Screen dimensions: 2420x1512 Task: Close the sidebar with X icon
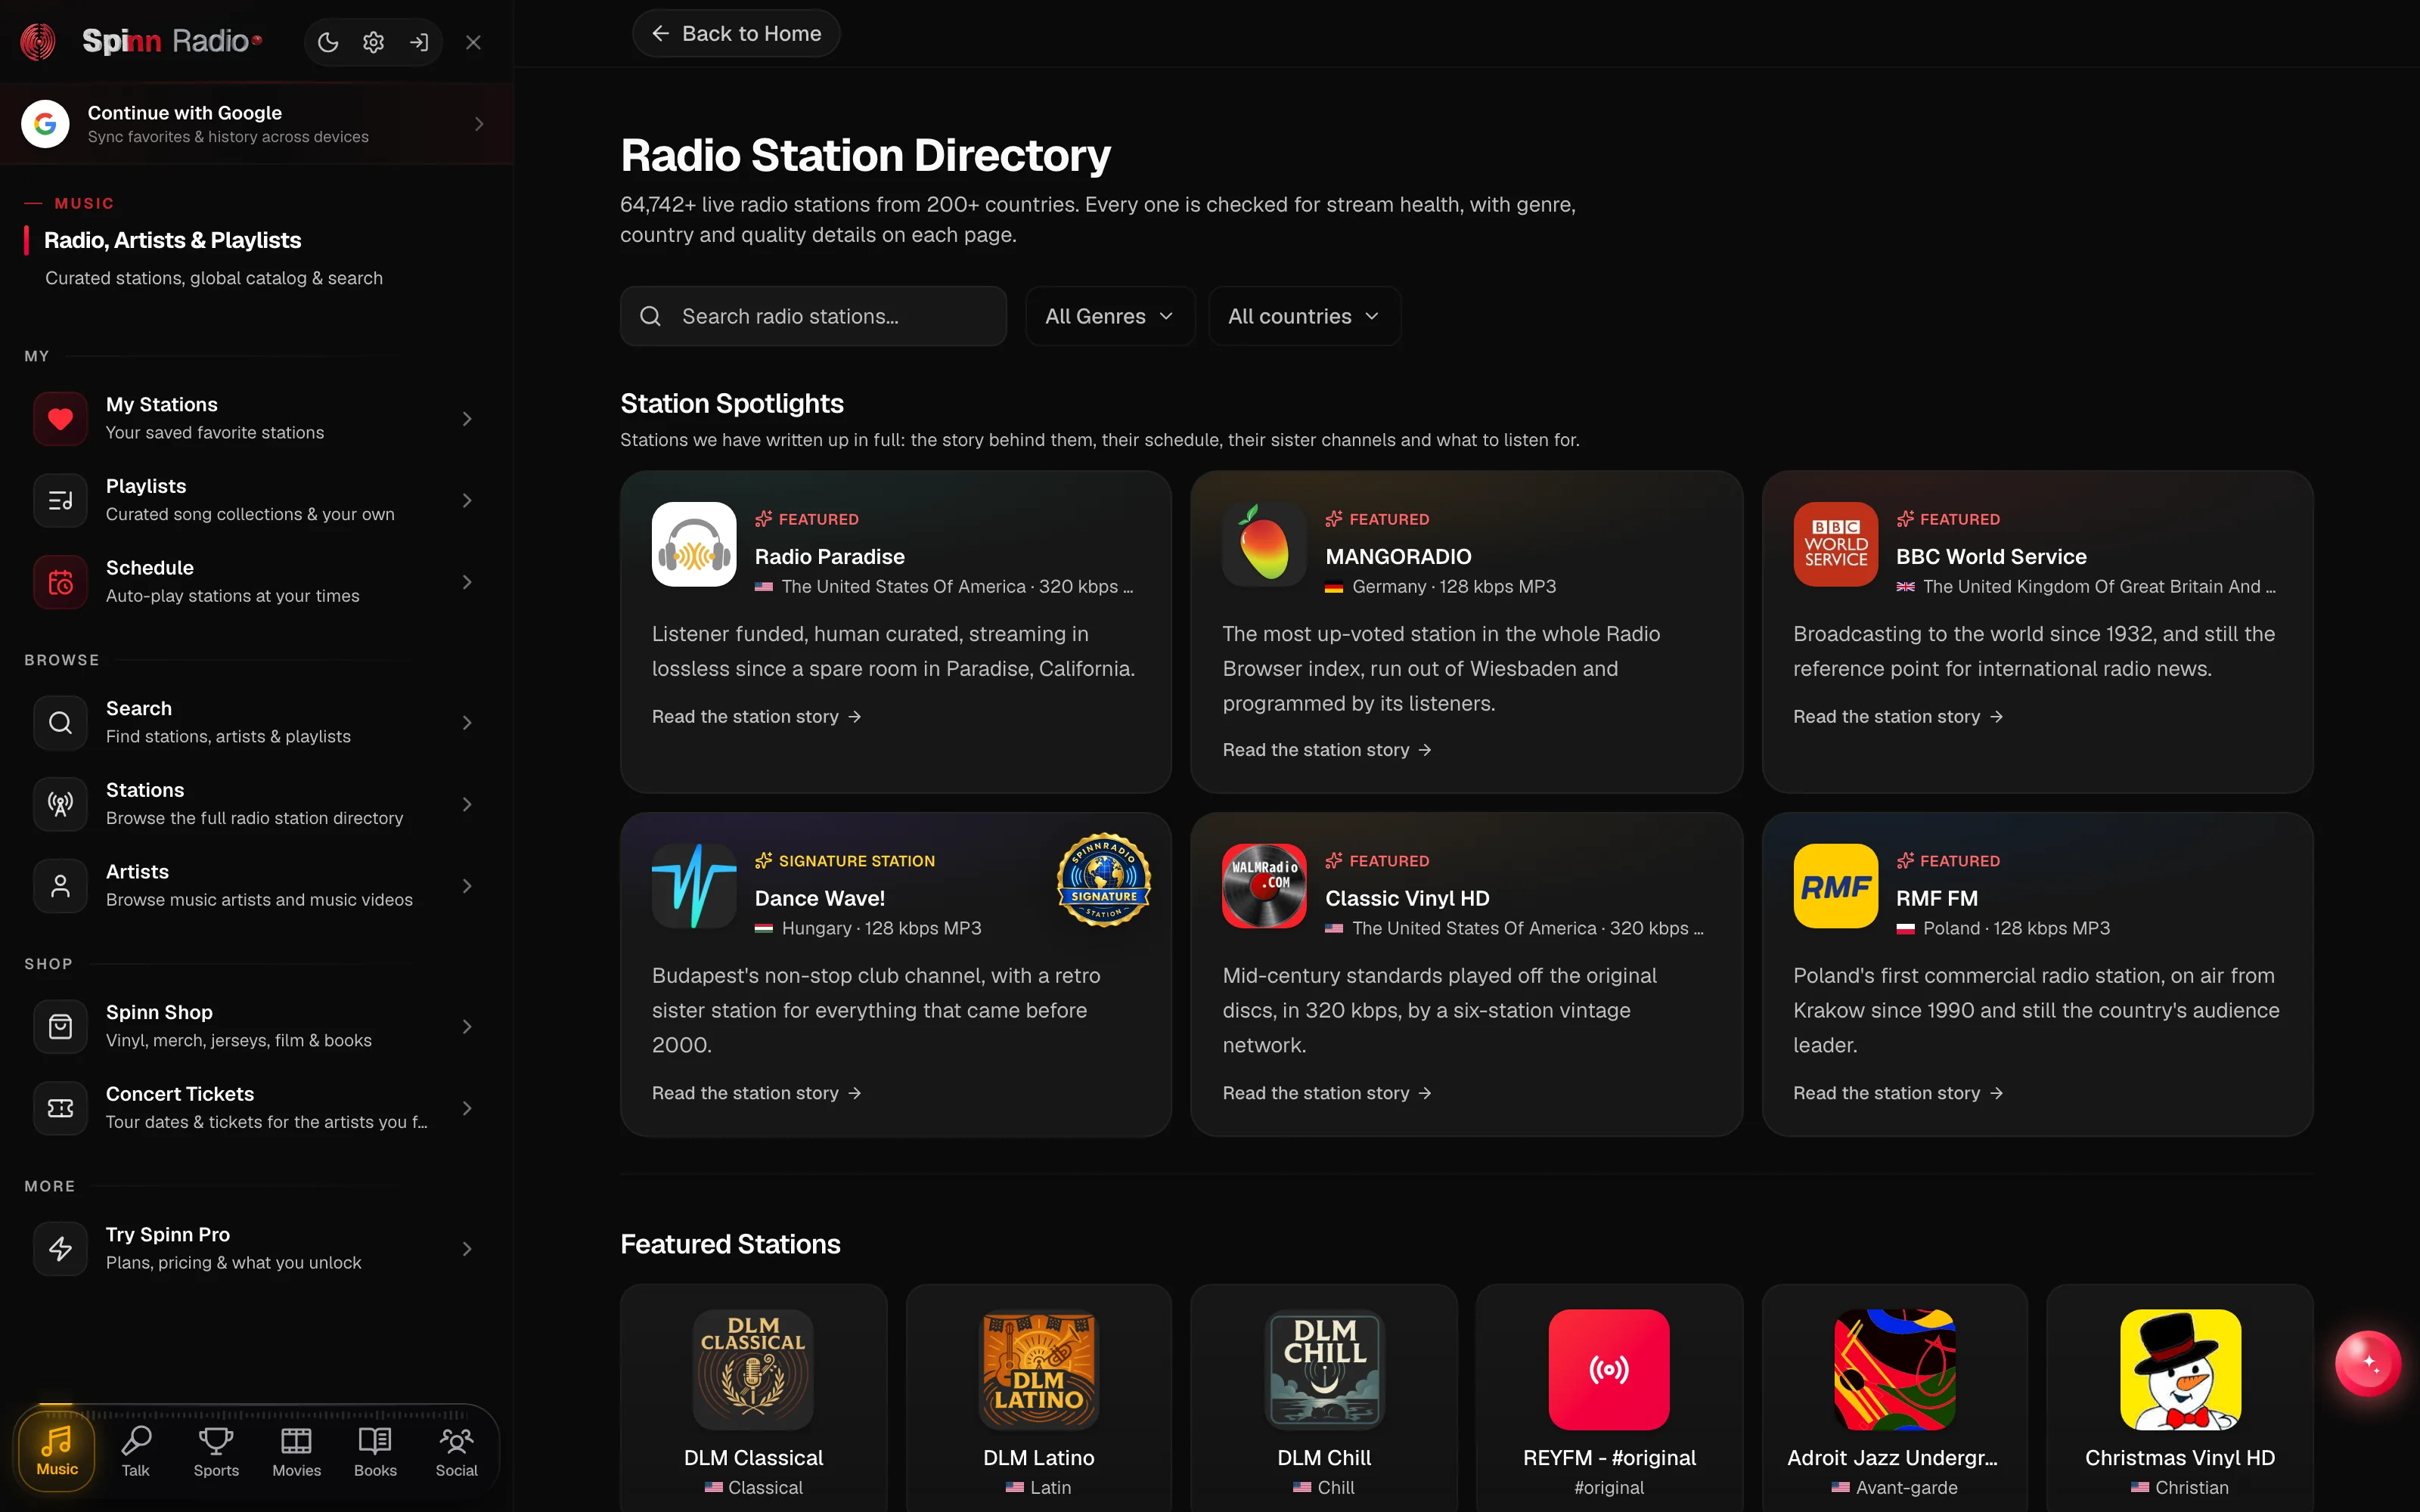point(474,42)
